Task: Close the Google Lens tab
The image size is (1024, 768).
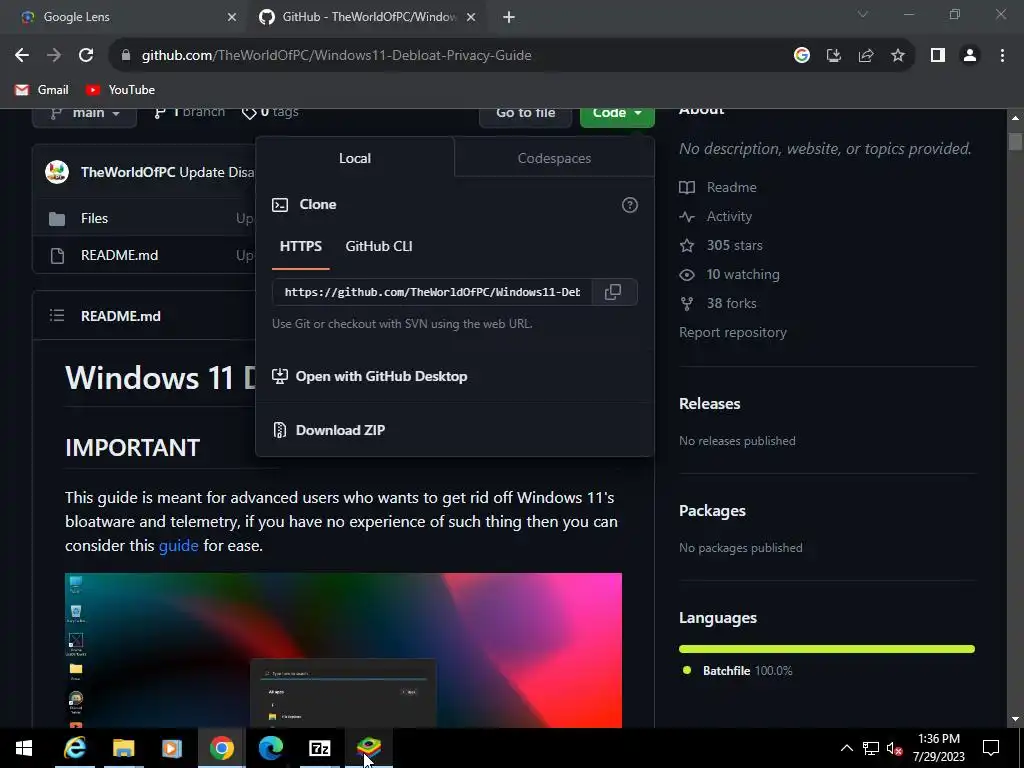Action: (x=232, y=18)
